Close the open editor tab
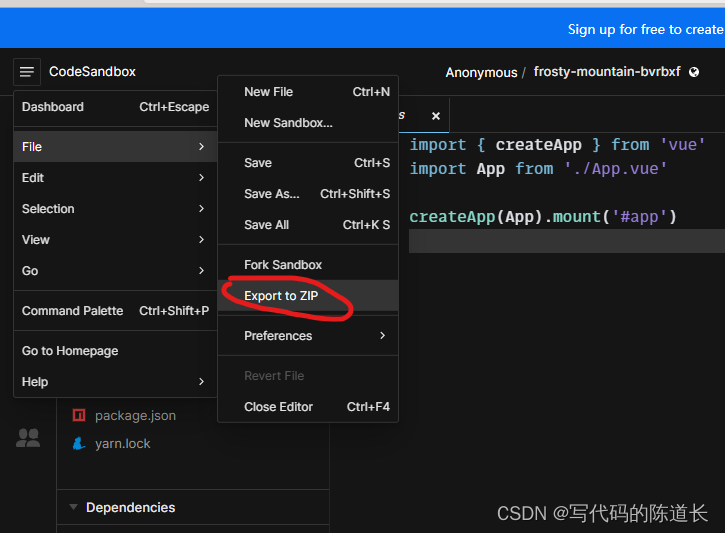The width and height of the screenshot is (725, 533). (x=436, y=116)
